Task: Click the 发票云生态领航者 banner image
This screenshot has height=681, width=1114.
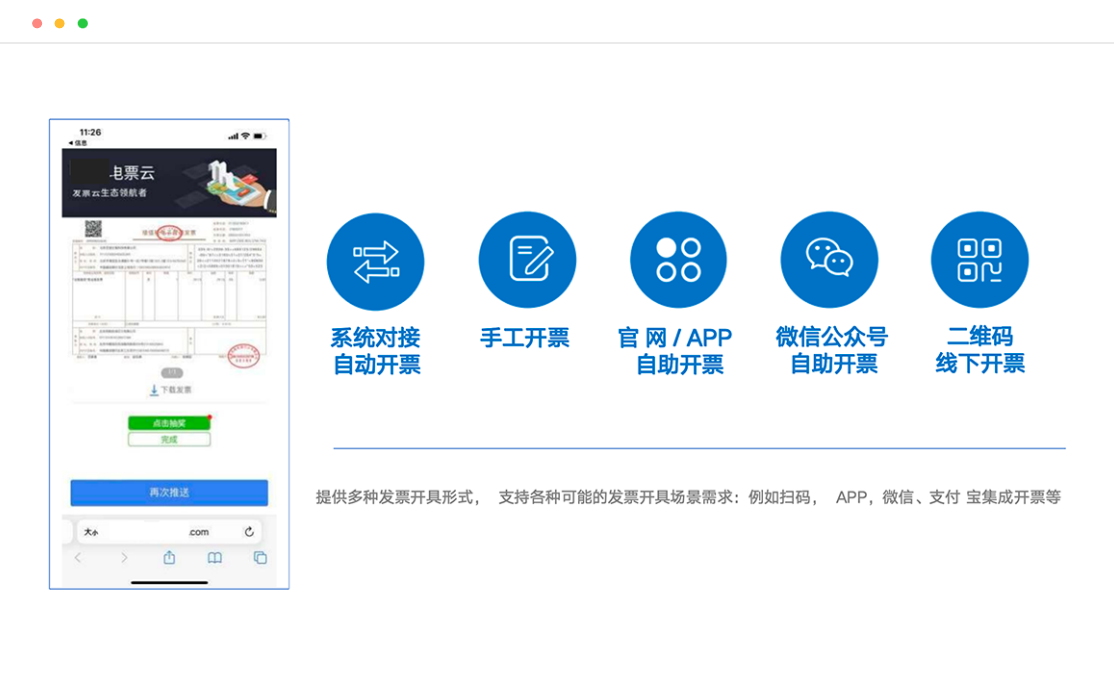Action: click(x=169, y=182)
